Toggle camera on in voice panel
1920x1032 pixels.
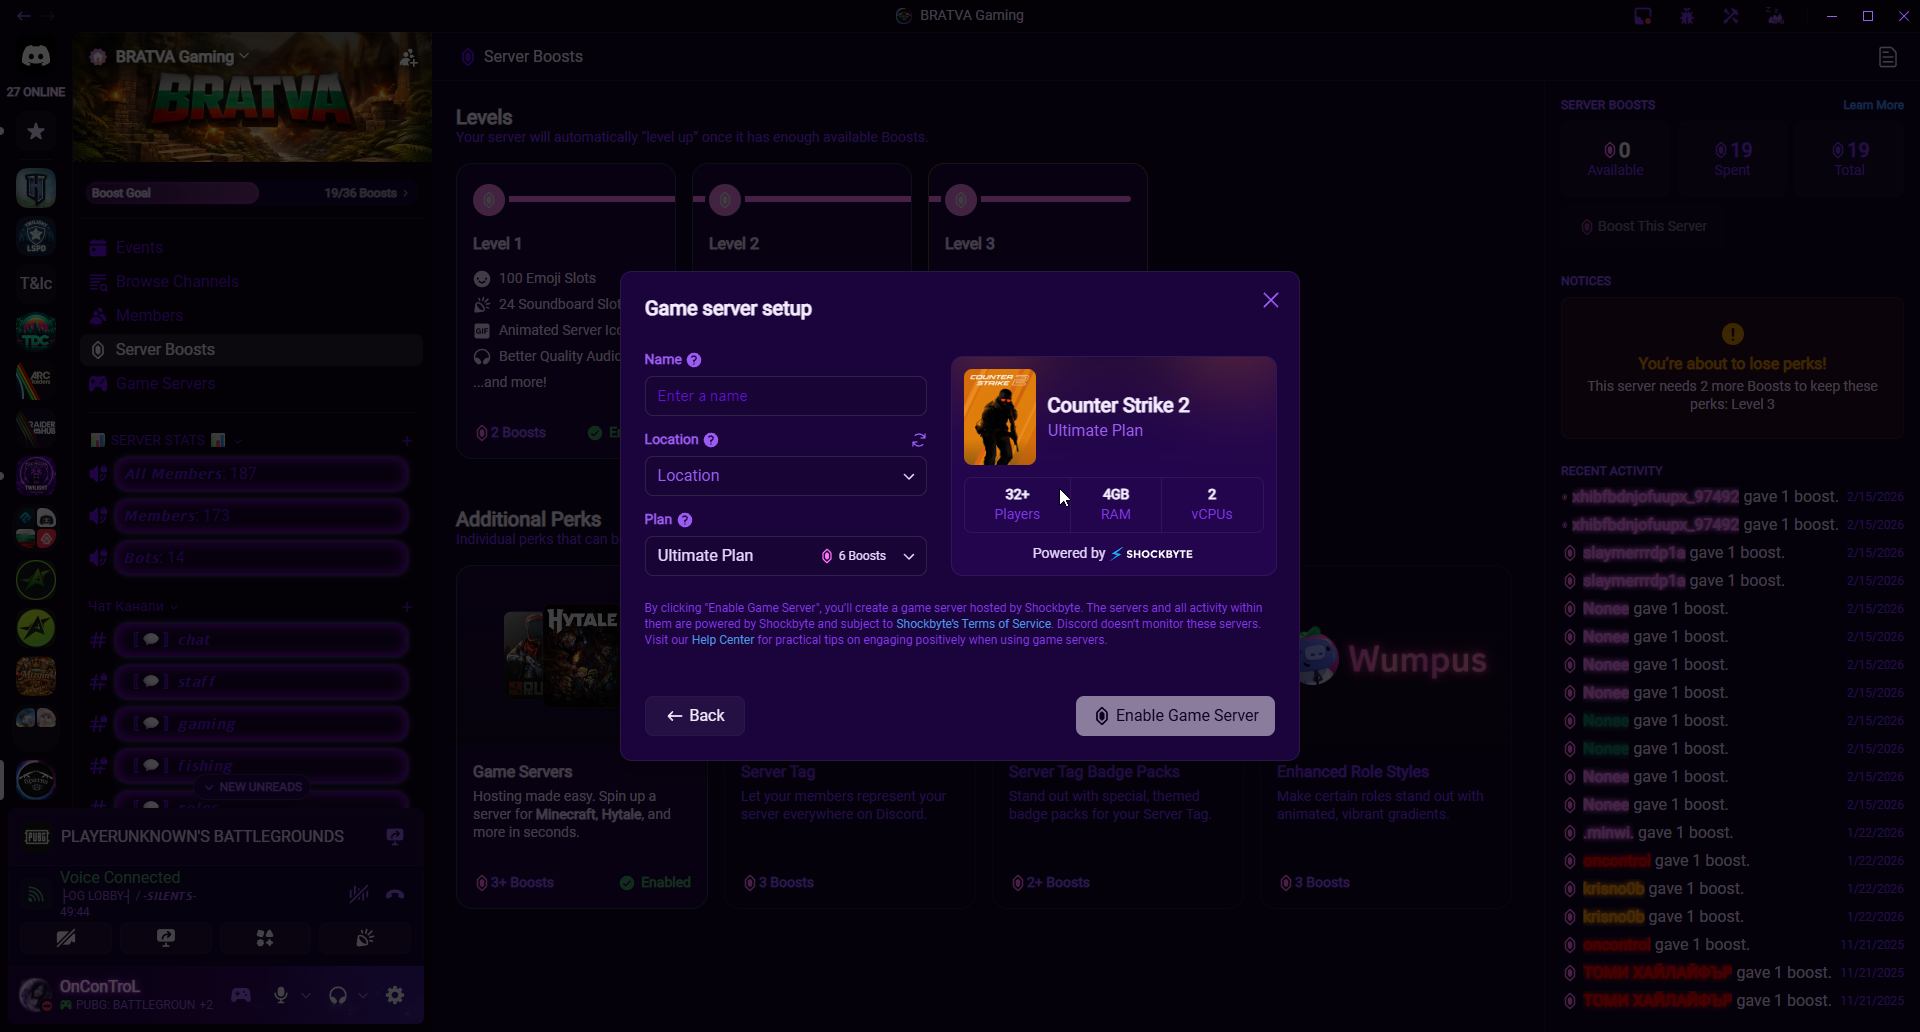click(66, 938)
